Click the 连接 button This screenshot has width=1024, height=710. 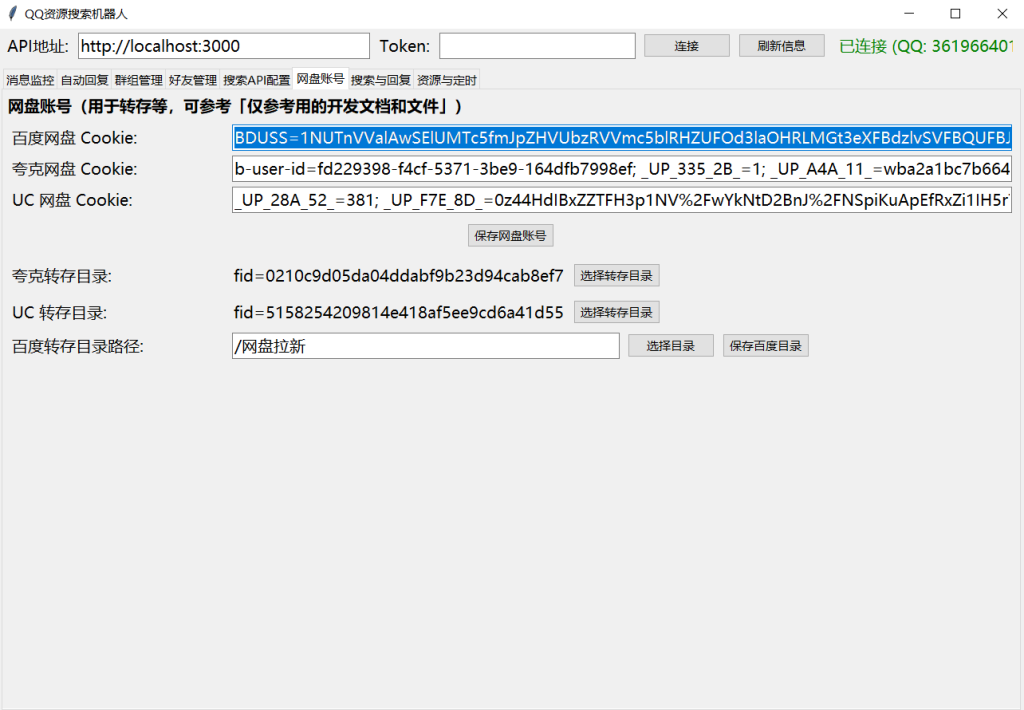pos(686,46)
